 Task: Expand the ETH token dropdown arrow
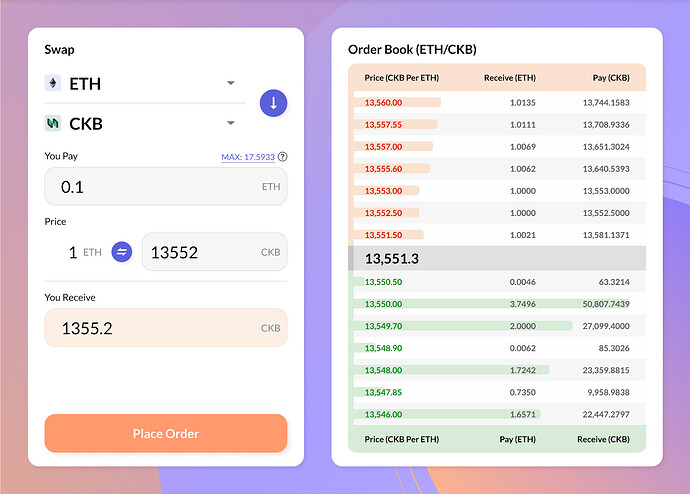pos(231,83)
